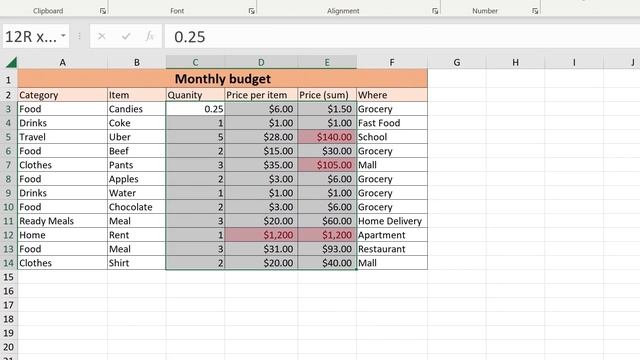Select the Ready Meals cell

coord(62,221)
